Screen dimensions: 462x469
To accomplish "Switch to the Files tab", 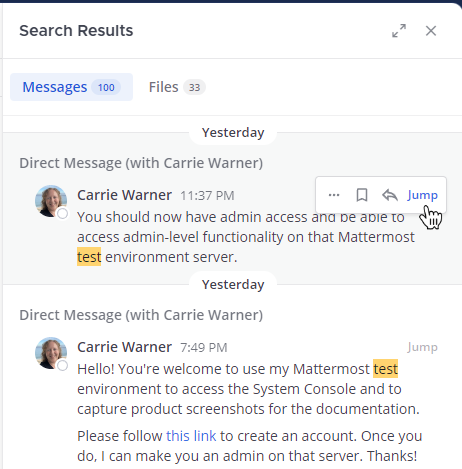I will click(177, 87).
